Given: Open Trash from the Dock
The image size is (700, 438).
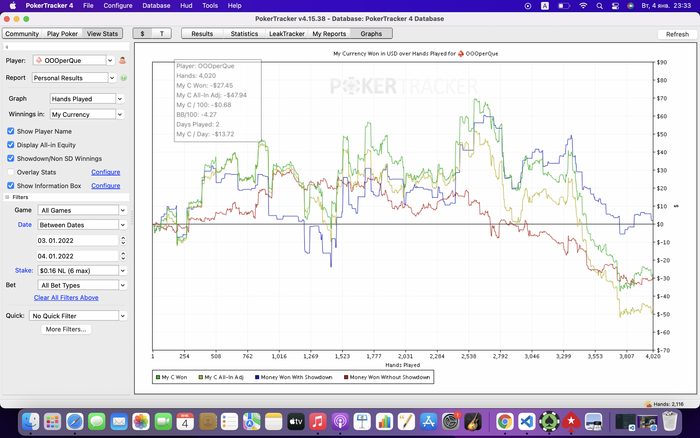Looking at the screenshot, I should 670,421.
